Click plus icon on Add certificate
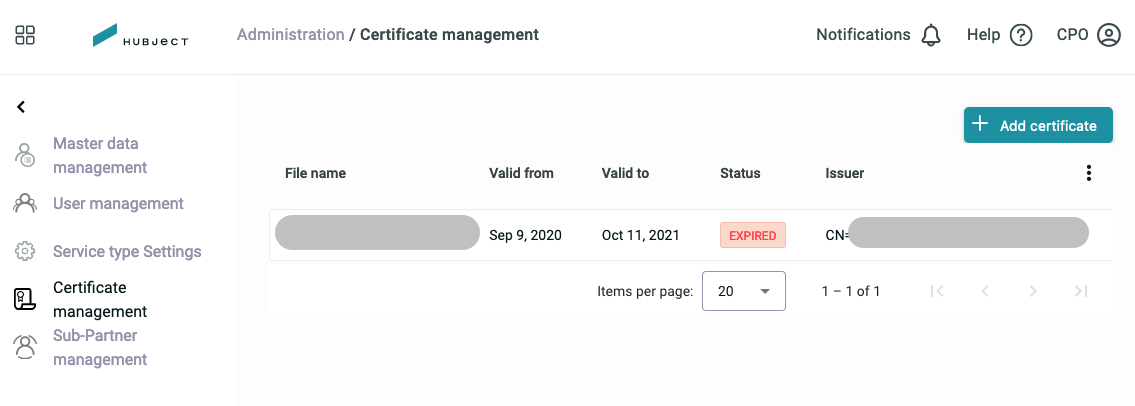The width and height of the screenshot is (1135, 406). coord(979,124)
